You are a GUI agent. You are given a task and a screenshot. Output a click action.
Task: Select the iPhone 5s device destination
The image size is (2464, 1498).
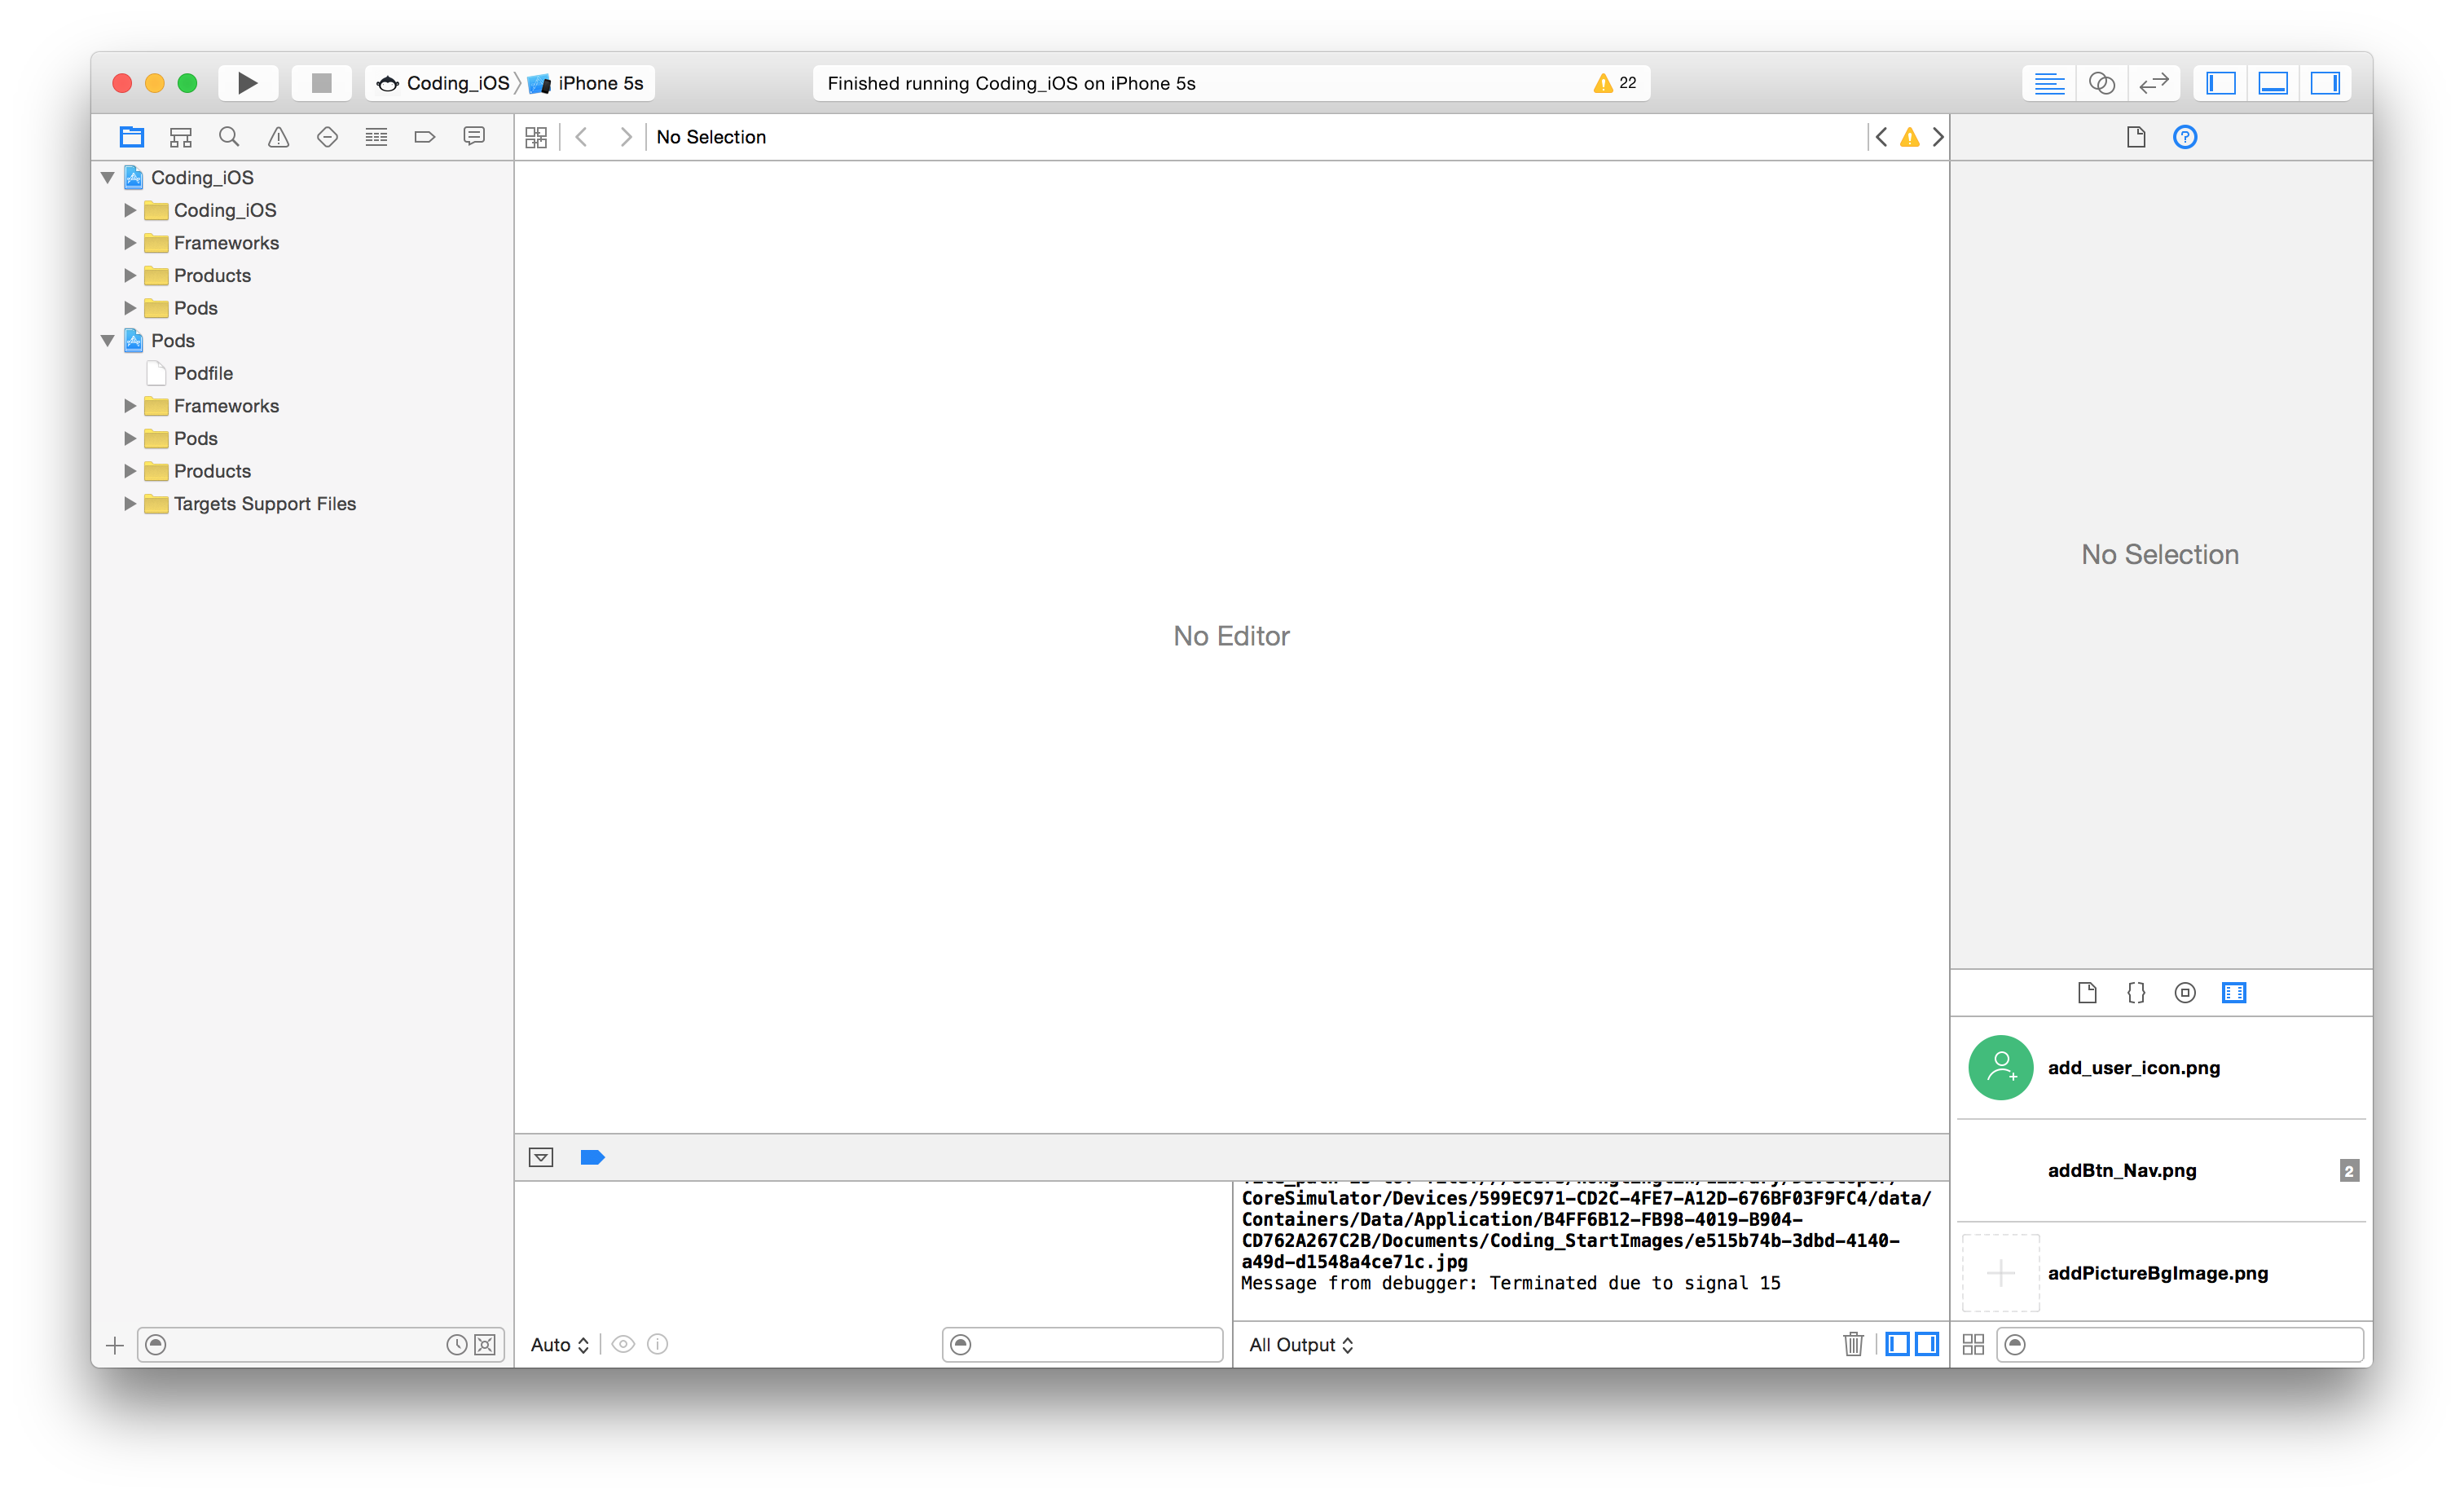599,83
